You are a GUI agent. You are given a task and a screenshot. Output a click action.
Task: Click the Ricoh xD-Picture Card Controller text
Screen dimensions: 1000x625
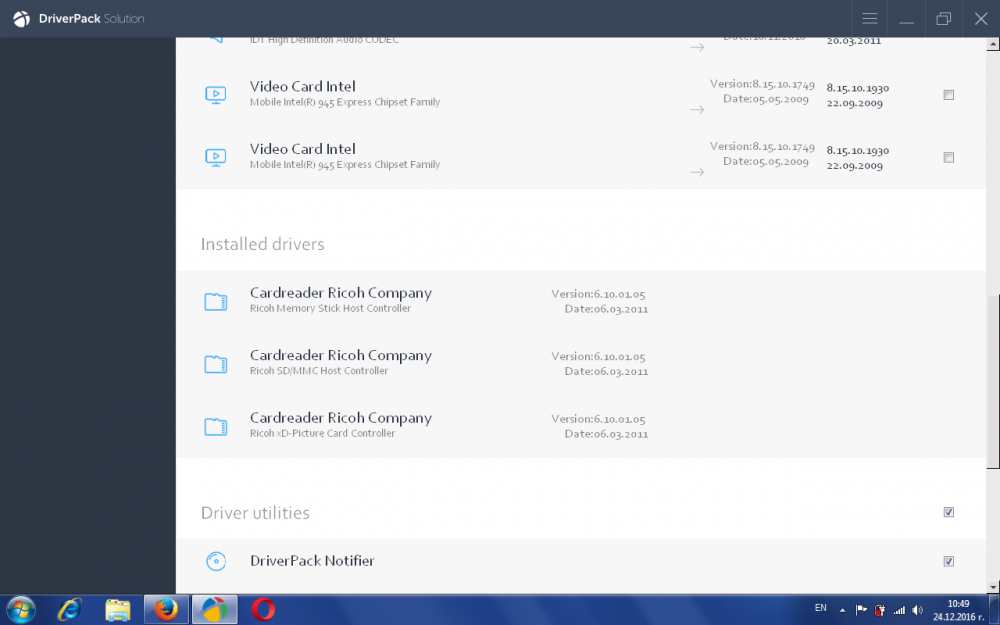pyautogui.click(x=322, y=434)
